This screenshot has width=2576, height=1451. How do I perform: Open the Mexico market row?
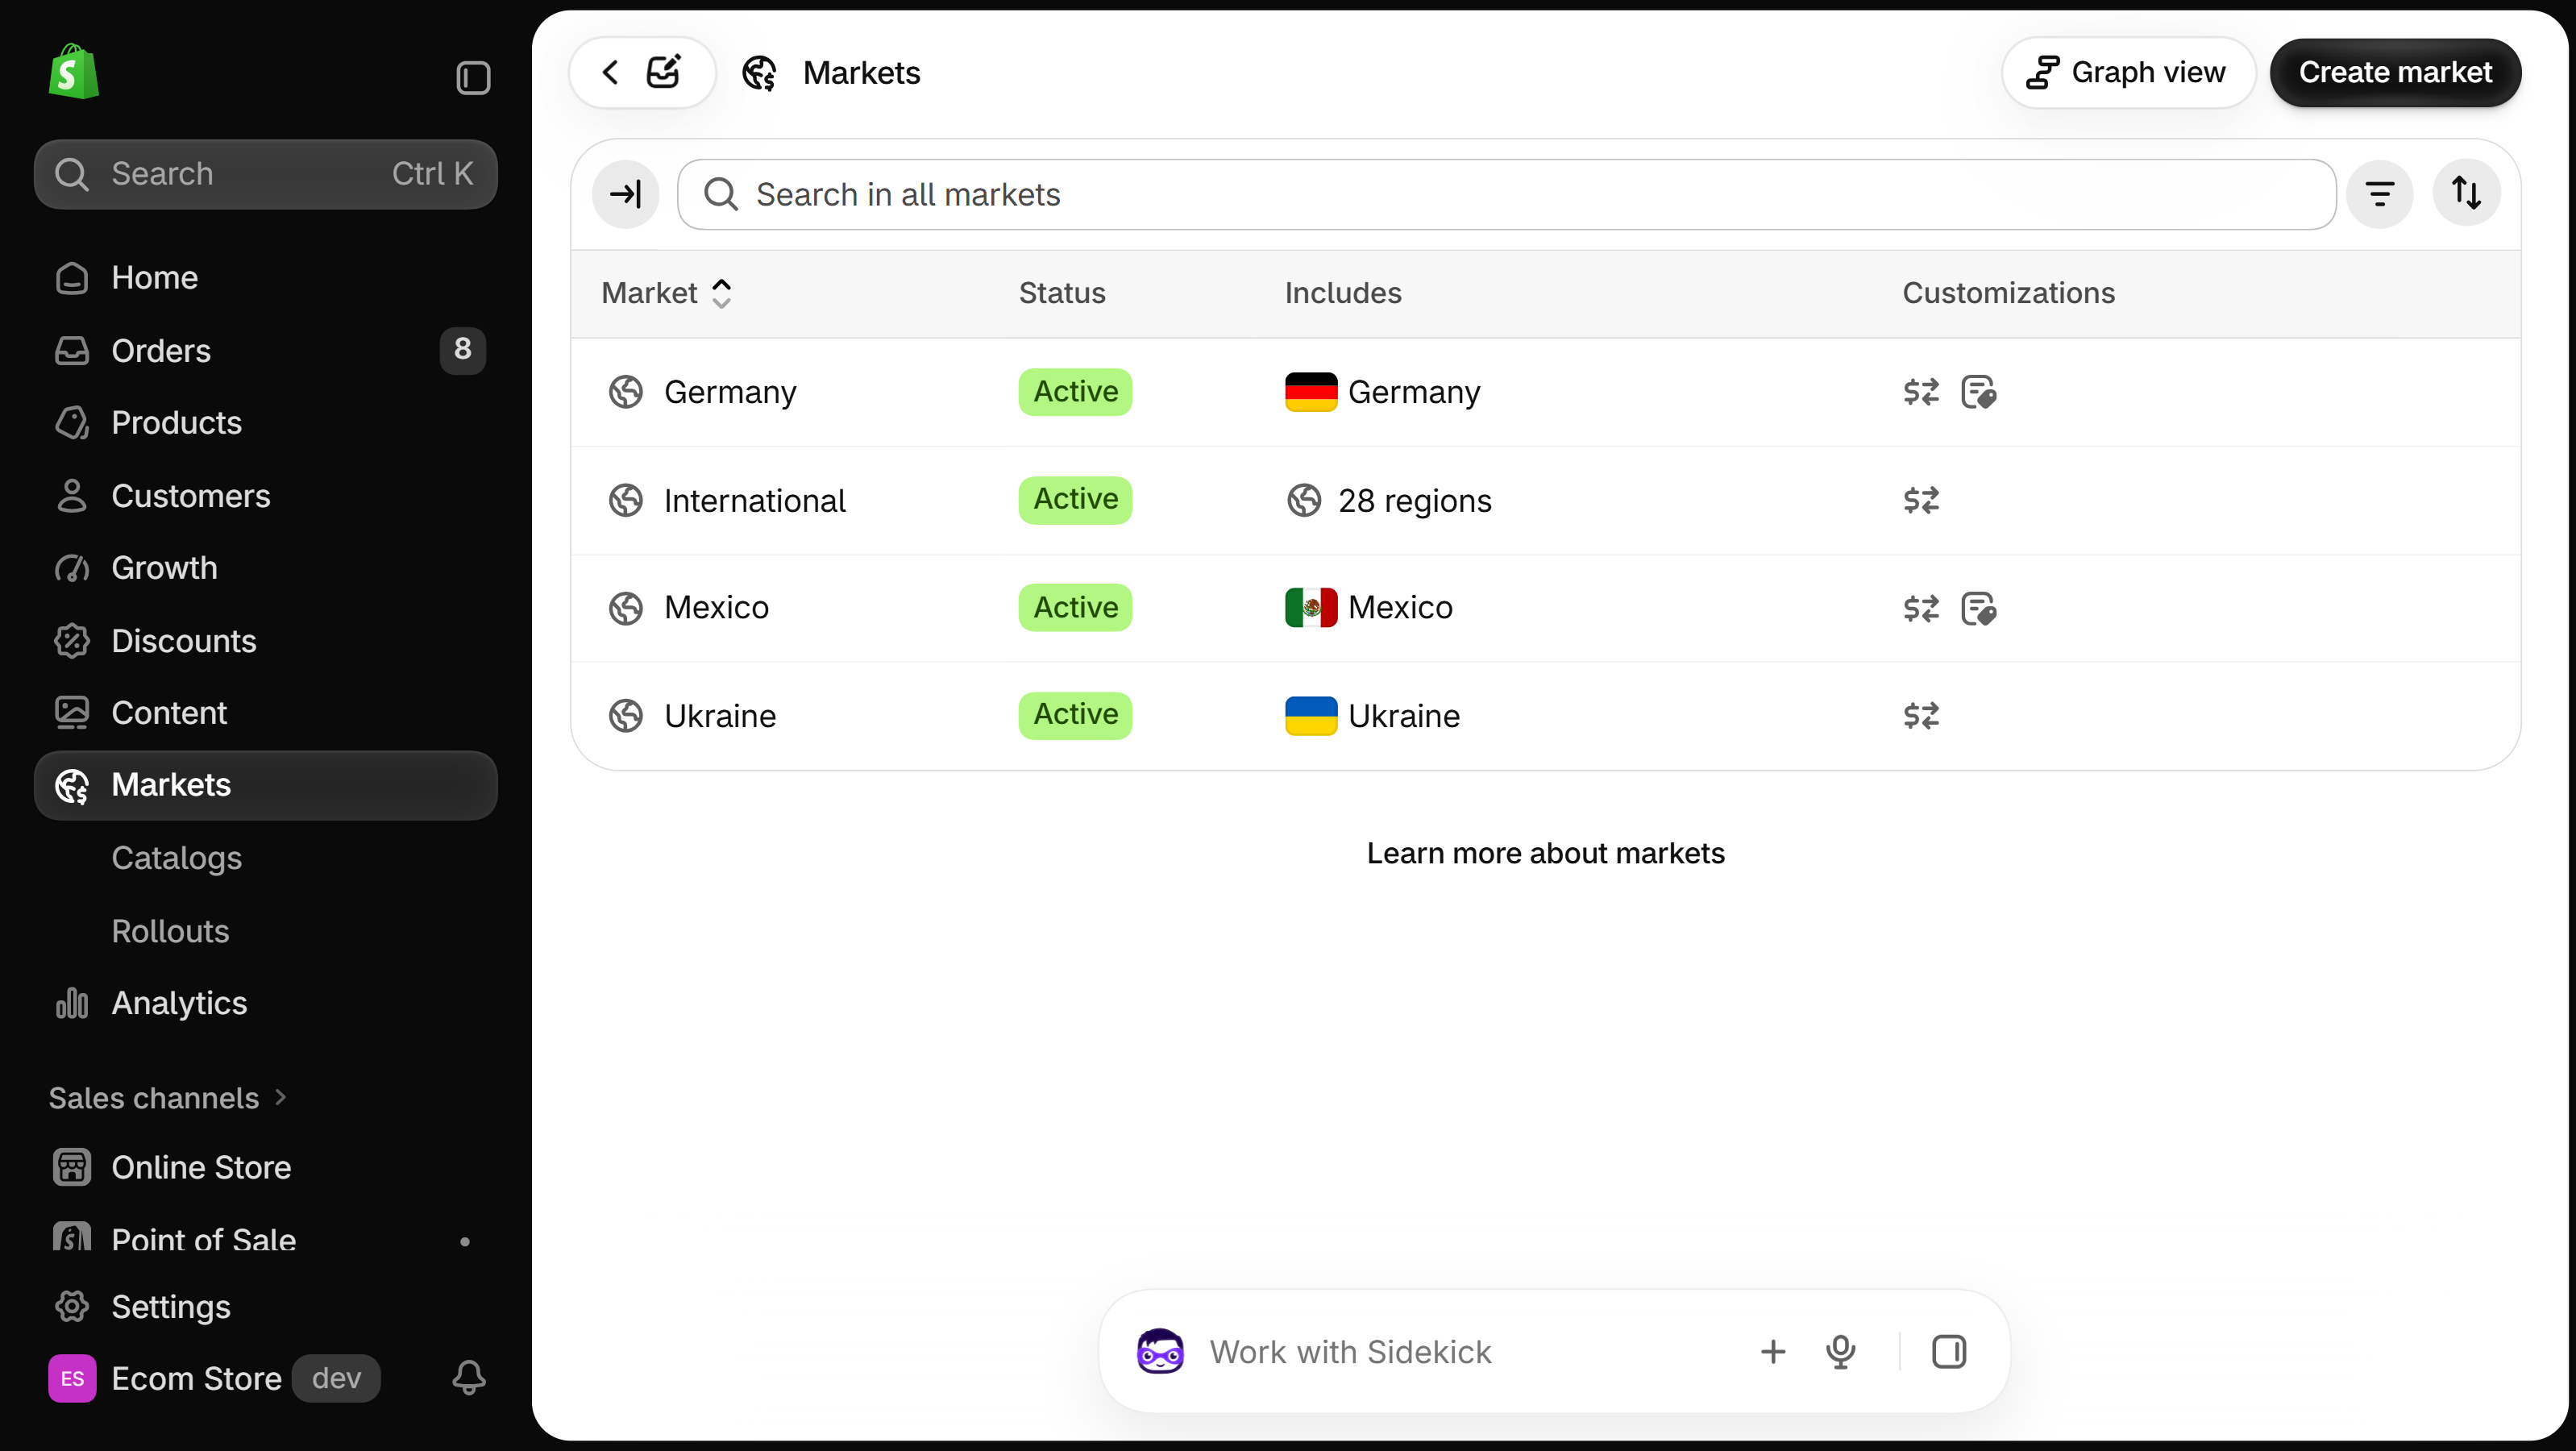point(1546,608)
